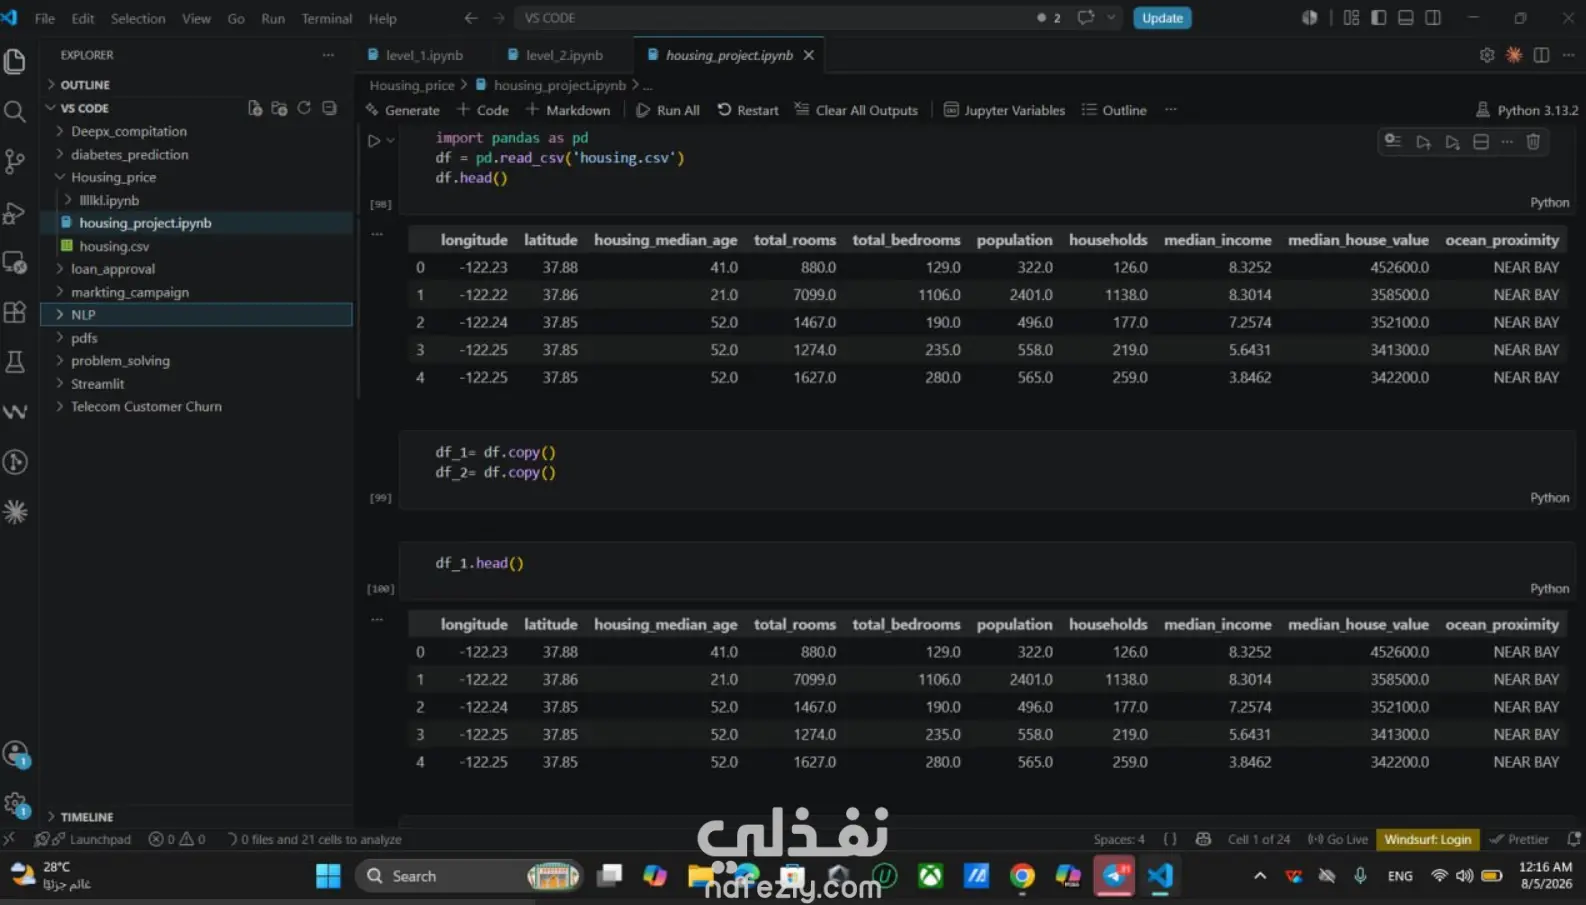Open Jupyter Variables panel
Viewport: 1586px width, 905px height.
point(1004,110)
